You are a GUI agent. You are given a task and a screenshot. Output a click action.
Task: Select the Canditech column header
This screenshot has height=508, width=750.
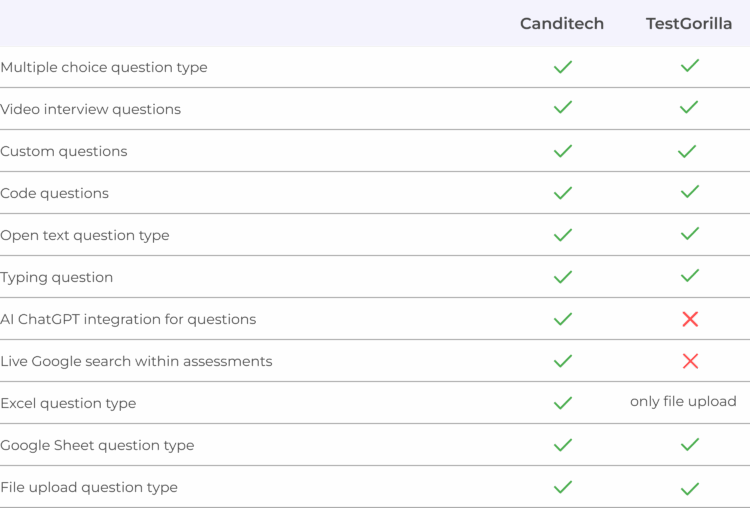pyautogui.click(x=562, y=23)
